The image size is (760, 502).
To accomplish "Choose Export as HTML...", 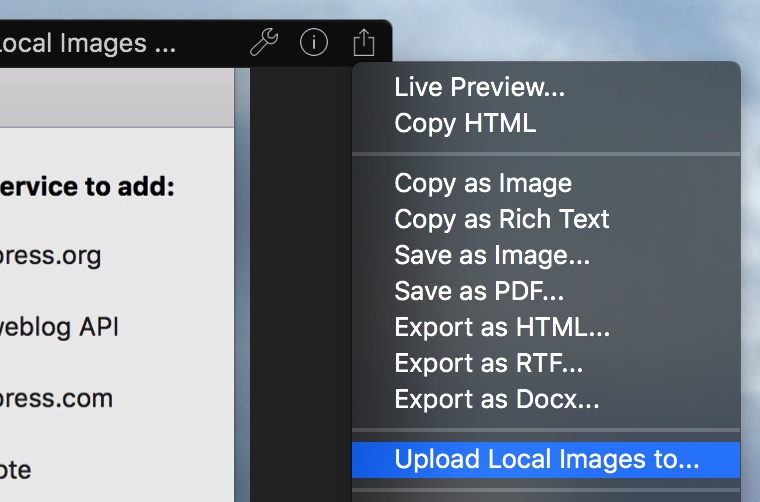I will click(x=546, y=327).
